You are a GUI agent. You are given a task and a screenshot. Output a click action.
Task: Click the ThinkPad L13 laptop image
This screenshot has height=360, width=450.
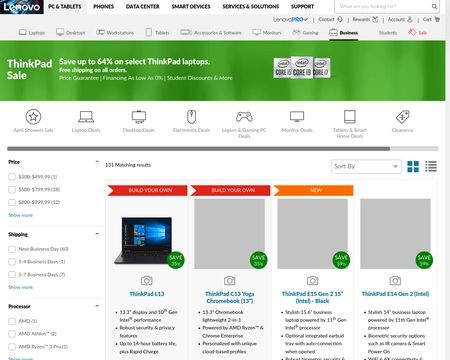[x=143, y=240]
